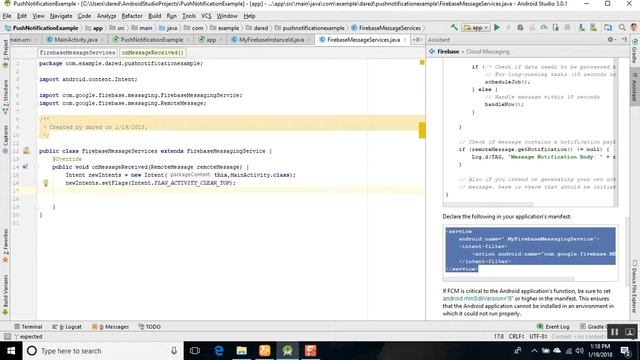640x360 pixels.
Task: Click the java folder breadcrumb
Action: tap(168, 28)
